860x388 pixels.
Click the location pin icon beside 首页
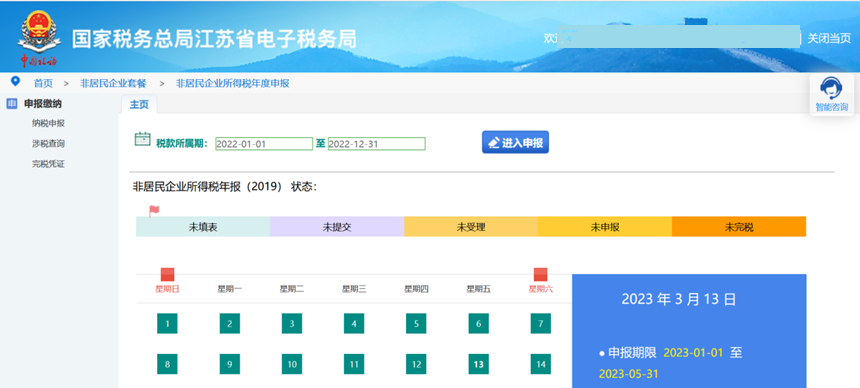pyautogui.click(x=15, y=82)
